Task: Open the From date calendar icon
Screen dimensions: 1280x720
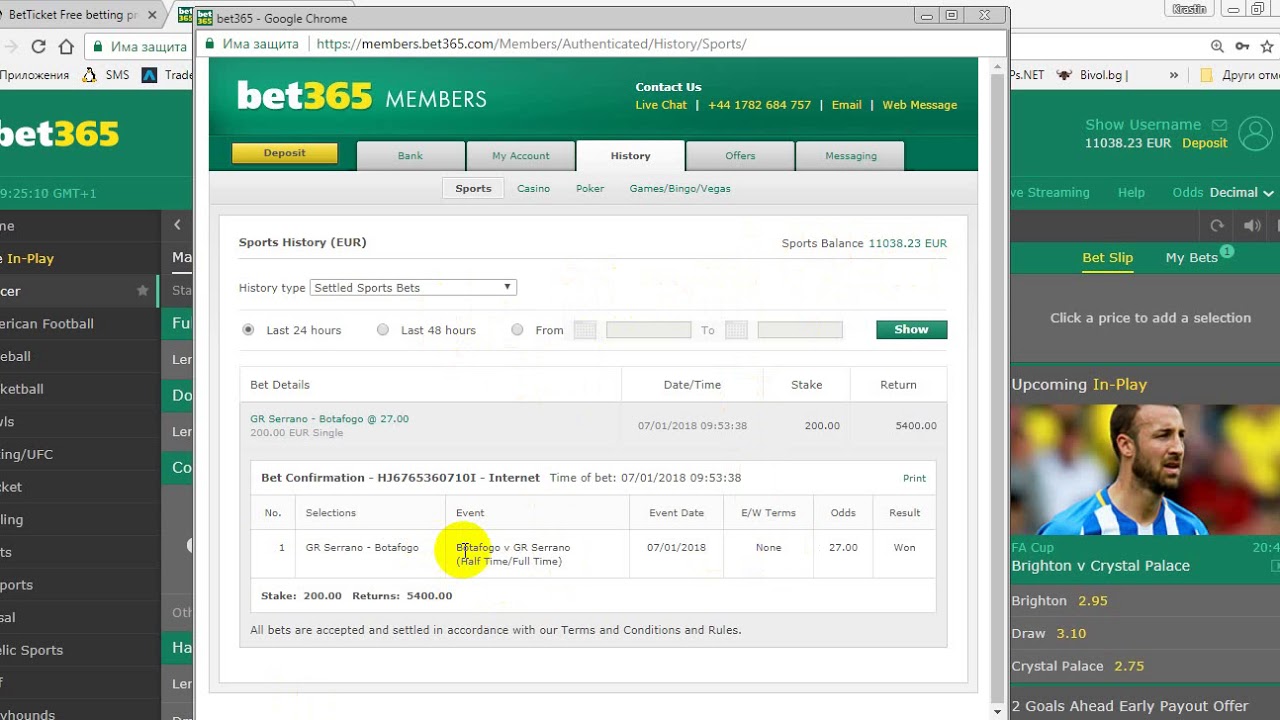Action: [x=585, y=330]
